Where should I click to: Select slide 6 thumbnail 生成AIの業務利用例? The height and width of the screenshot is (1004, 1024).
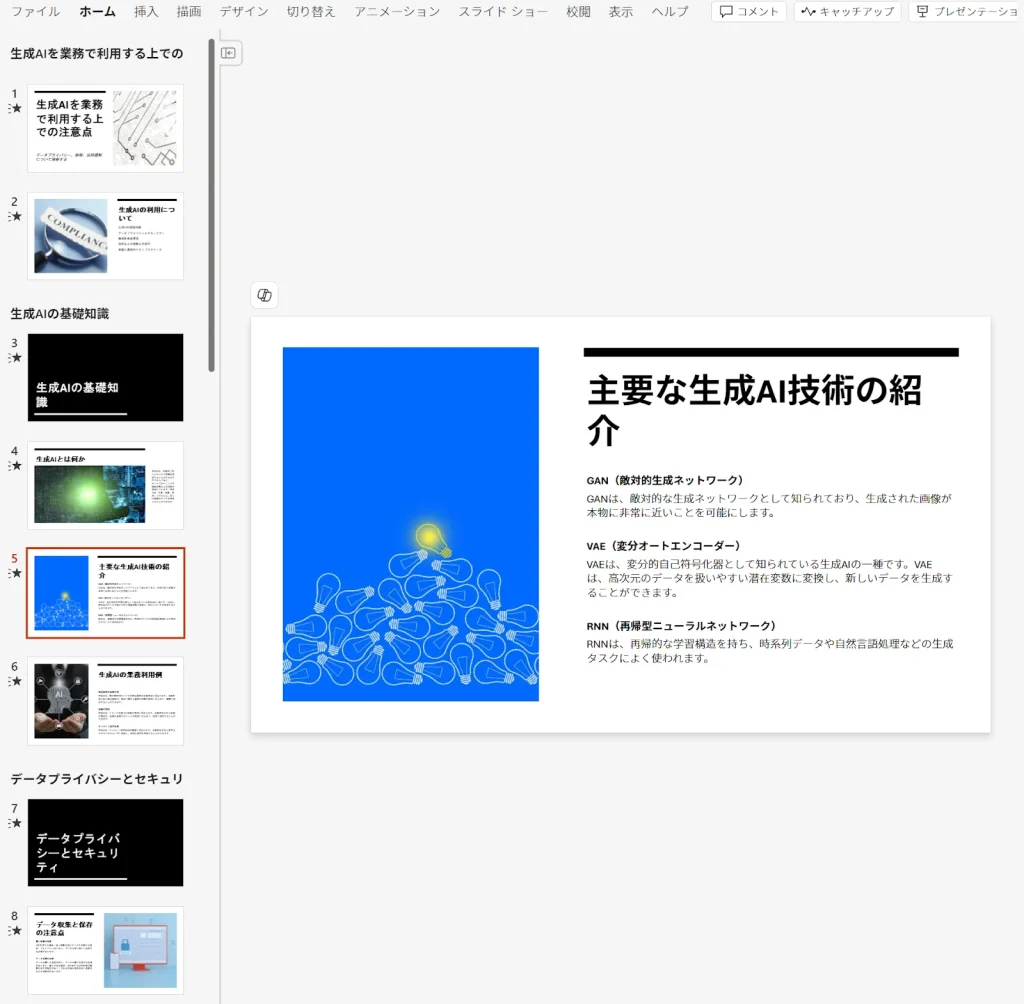coord(105,700)
